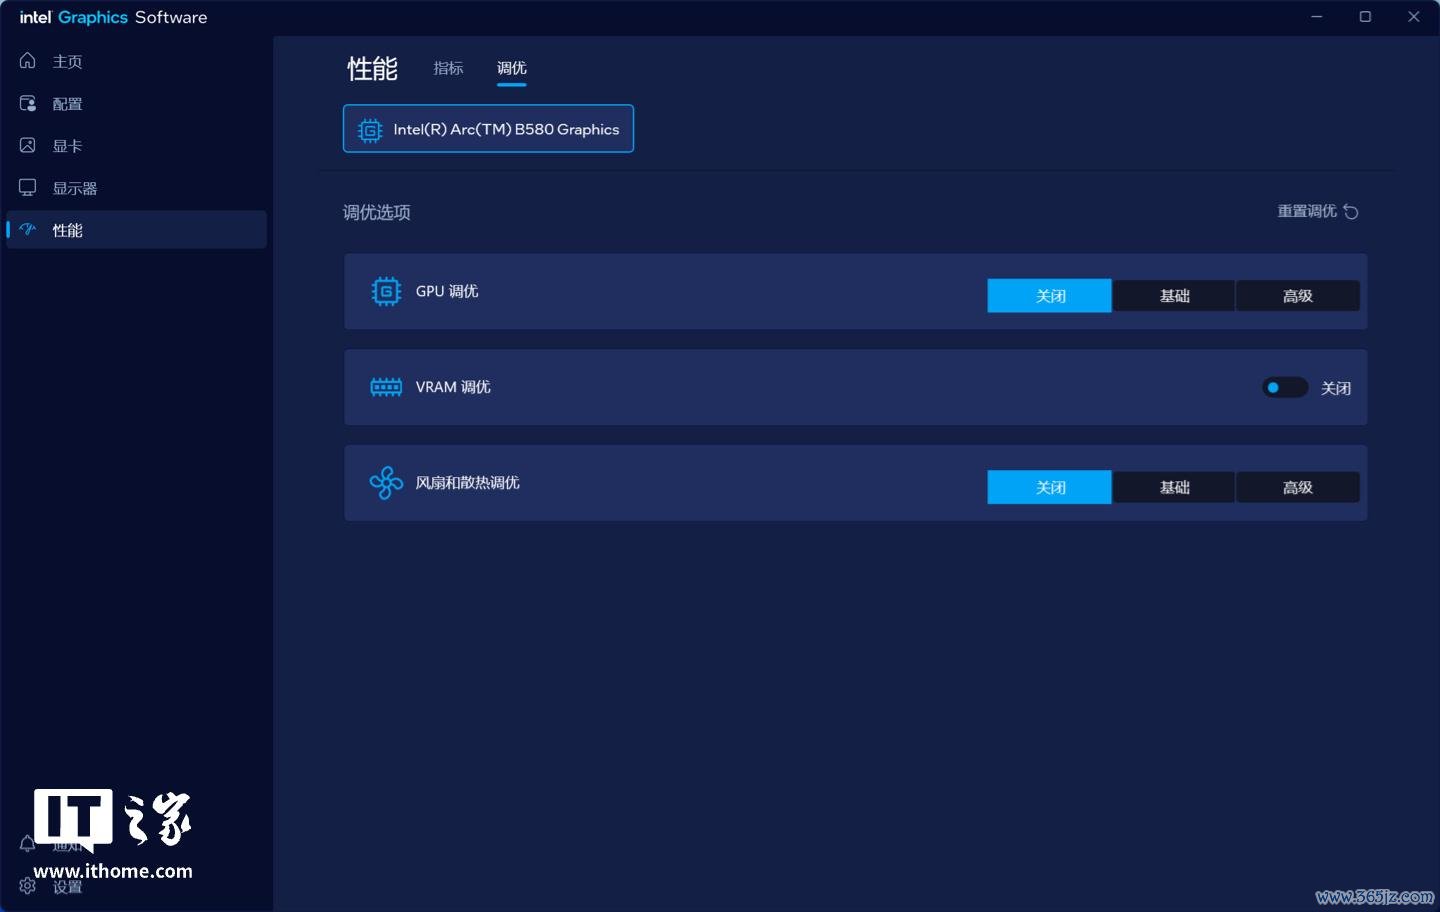The height and width of the screenshot is (912, 1440).
Task: Click the fan icon for 风扇和散热调优
Action: 386,483
